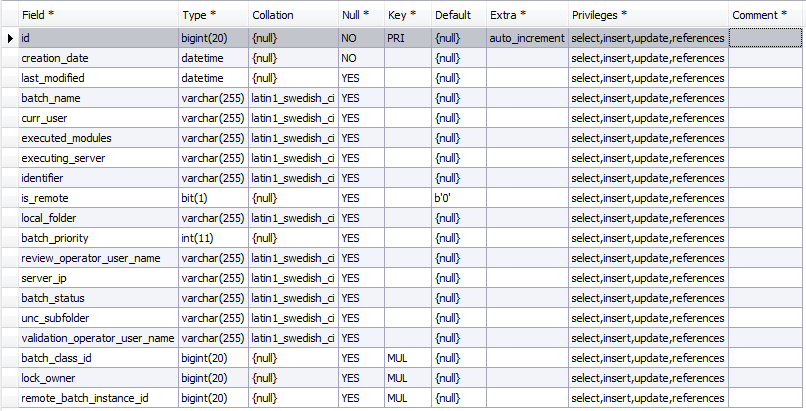The width and height of the screenshot is (806, 411).
Task: Select the review_operator_user_name field cell
Action: pos(99,258)
